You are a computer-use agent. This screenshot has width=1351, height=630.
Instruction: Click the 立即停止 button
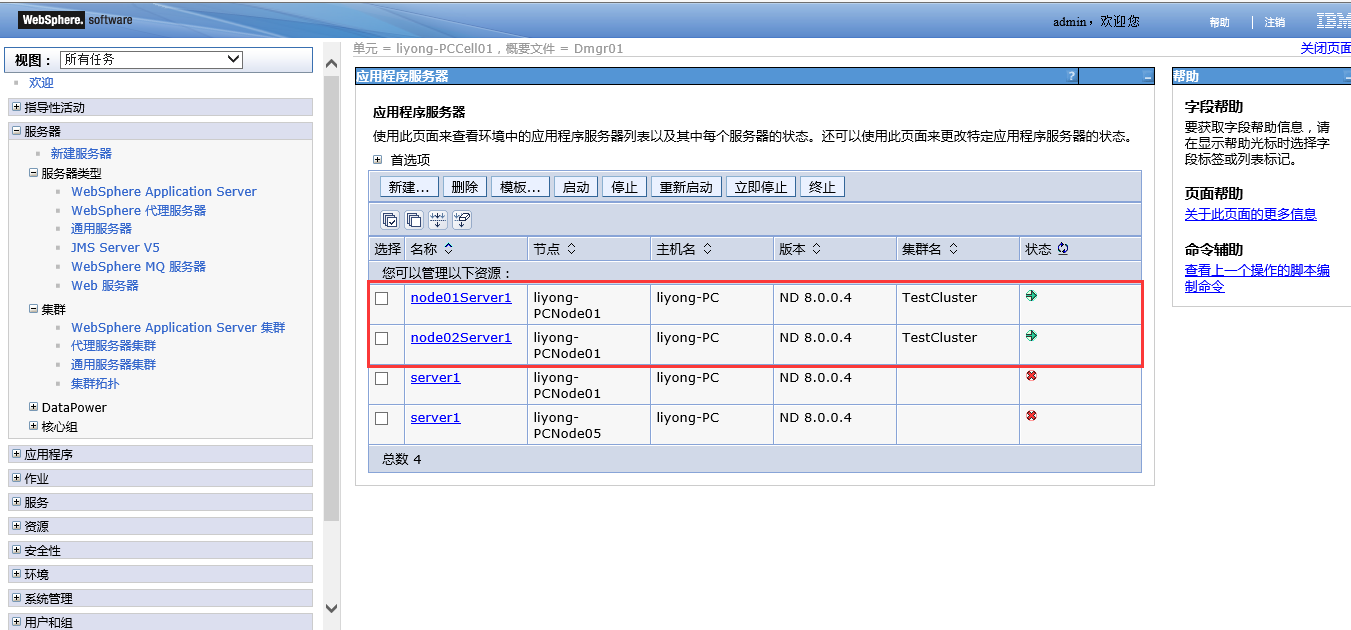(762, 187)
